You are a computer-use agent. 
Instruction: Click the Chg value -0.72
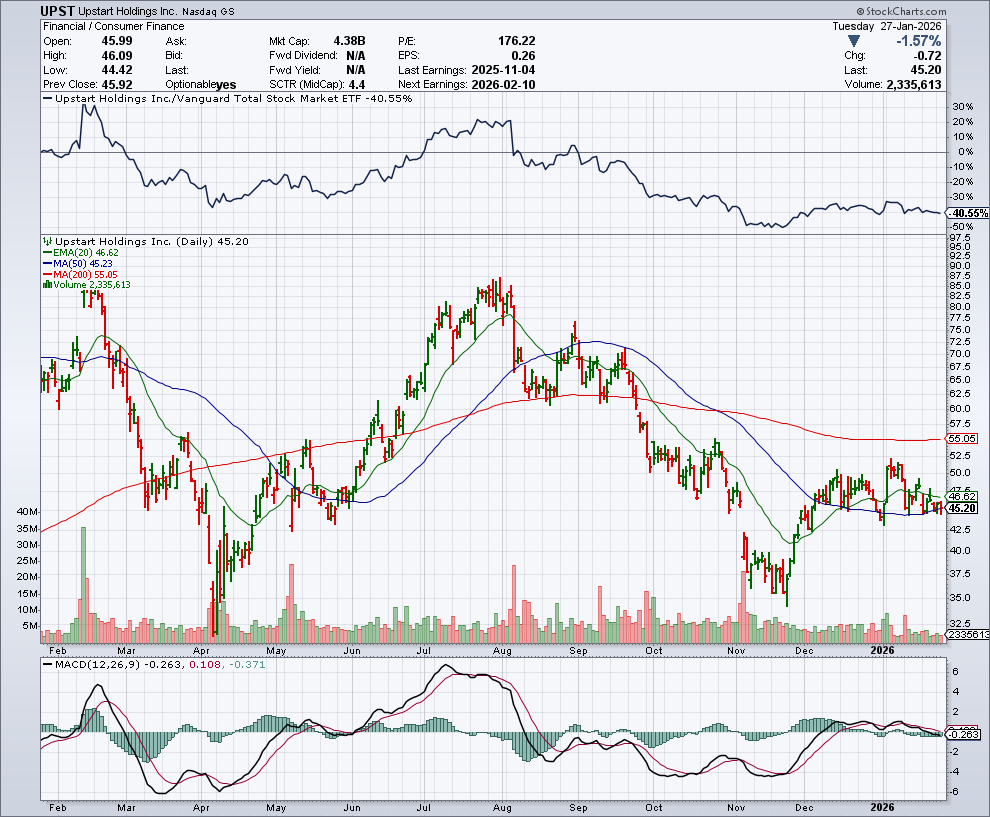928,56
